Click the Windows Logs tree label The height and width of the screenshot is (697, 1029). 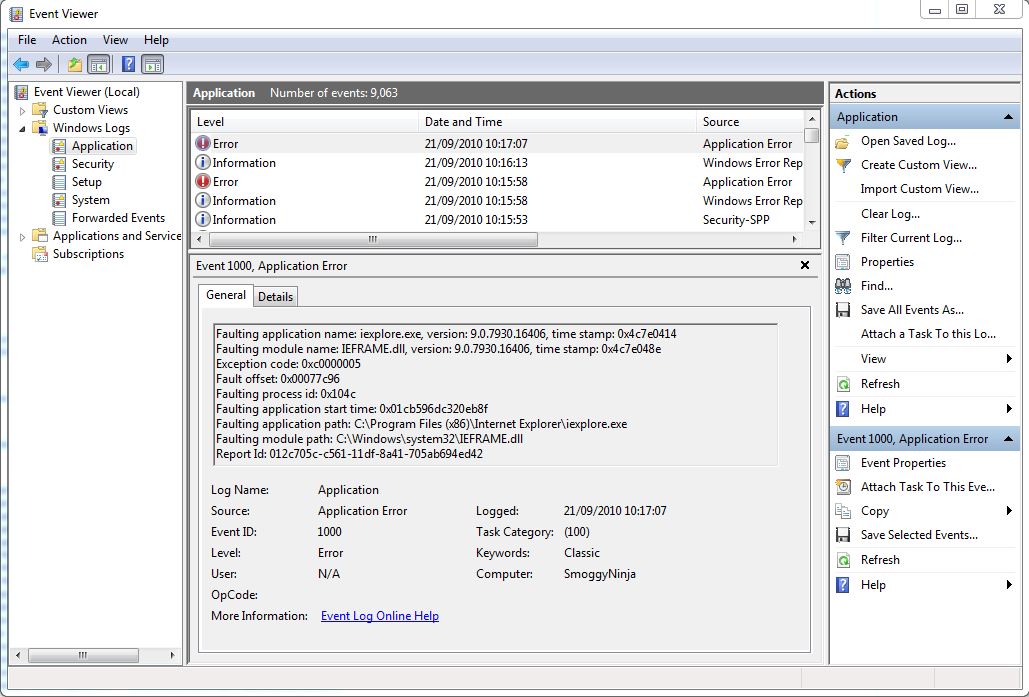[x=91, y=128]
